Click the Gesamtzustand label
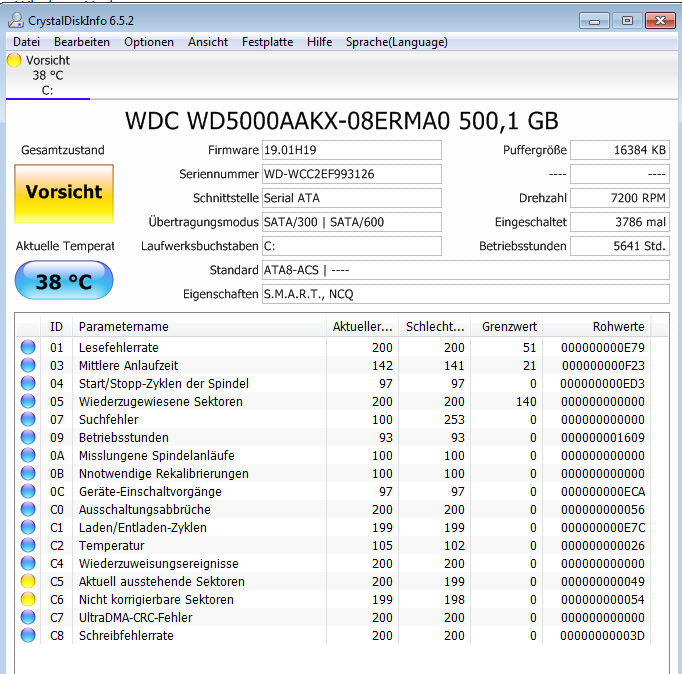 click(x=63, y=150)
